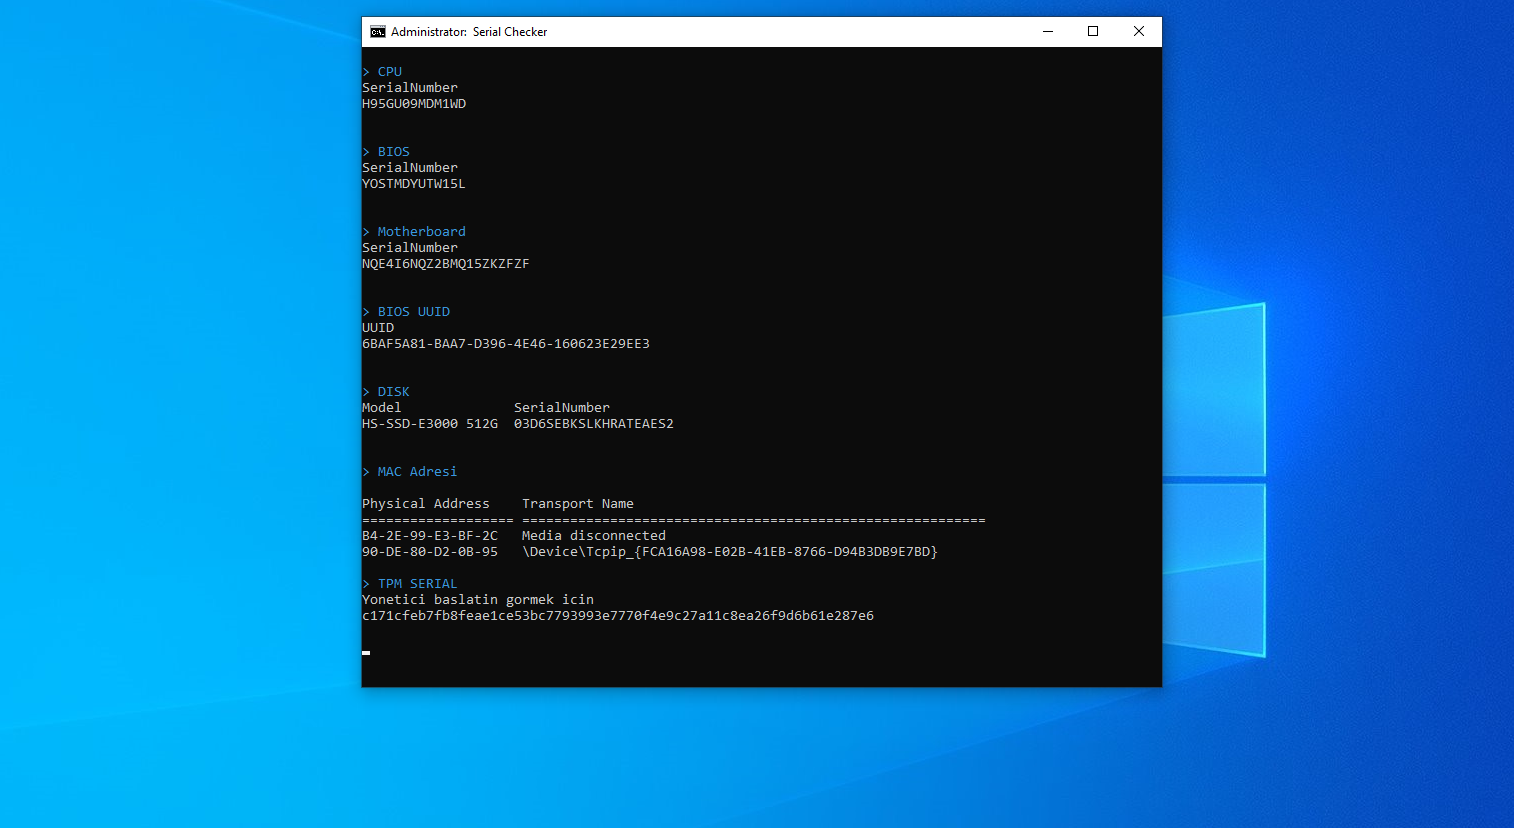The width and height of the screenshot is (1514, 828).
Task: Click the '> DISK' section header
Action: [x=387, y=392]
